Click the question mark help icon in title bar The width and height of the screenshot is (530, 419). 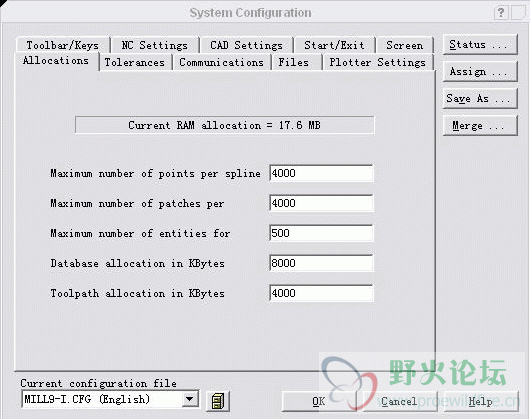(501, 13)
